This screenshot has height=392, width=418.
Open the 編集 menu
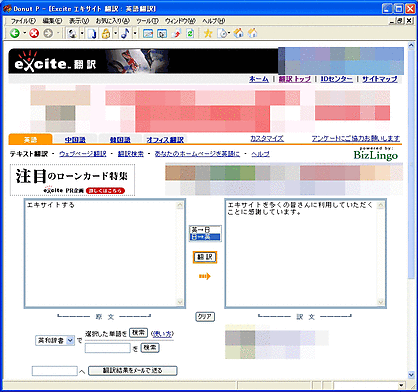[x=52, y=21]
